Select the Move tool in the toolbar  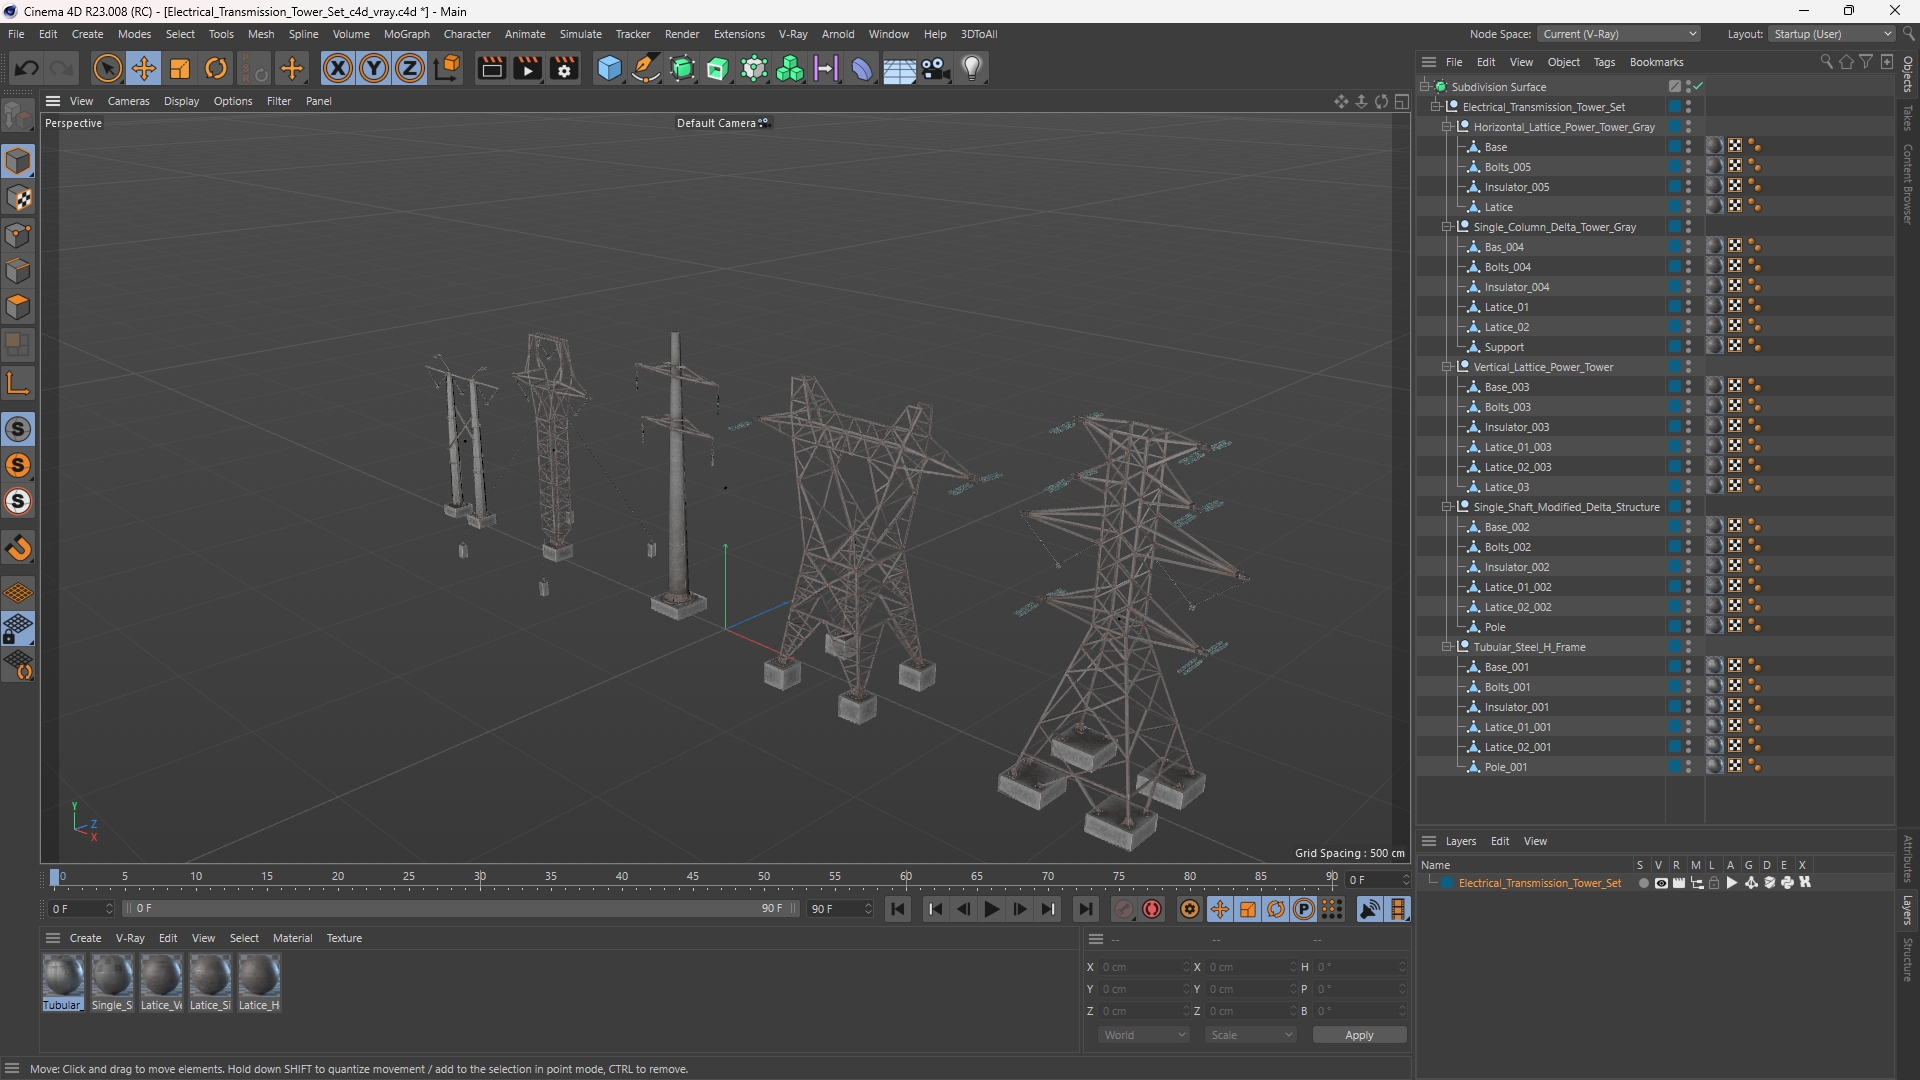tap(144, 68)
